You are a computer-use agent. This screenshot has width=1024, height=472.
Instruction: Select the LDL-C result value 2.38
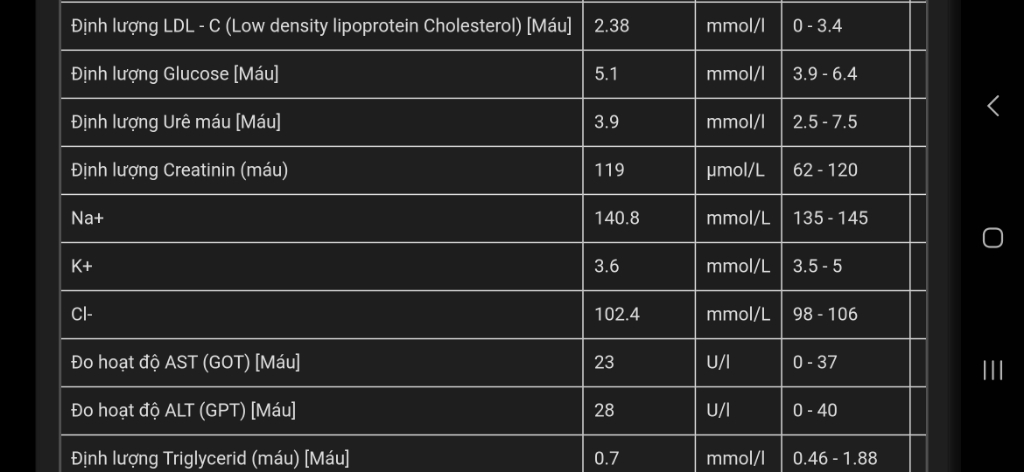[x=612, y=26]
